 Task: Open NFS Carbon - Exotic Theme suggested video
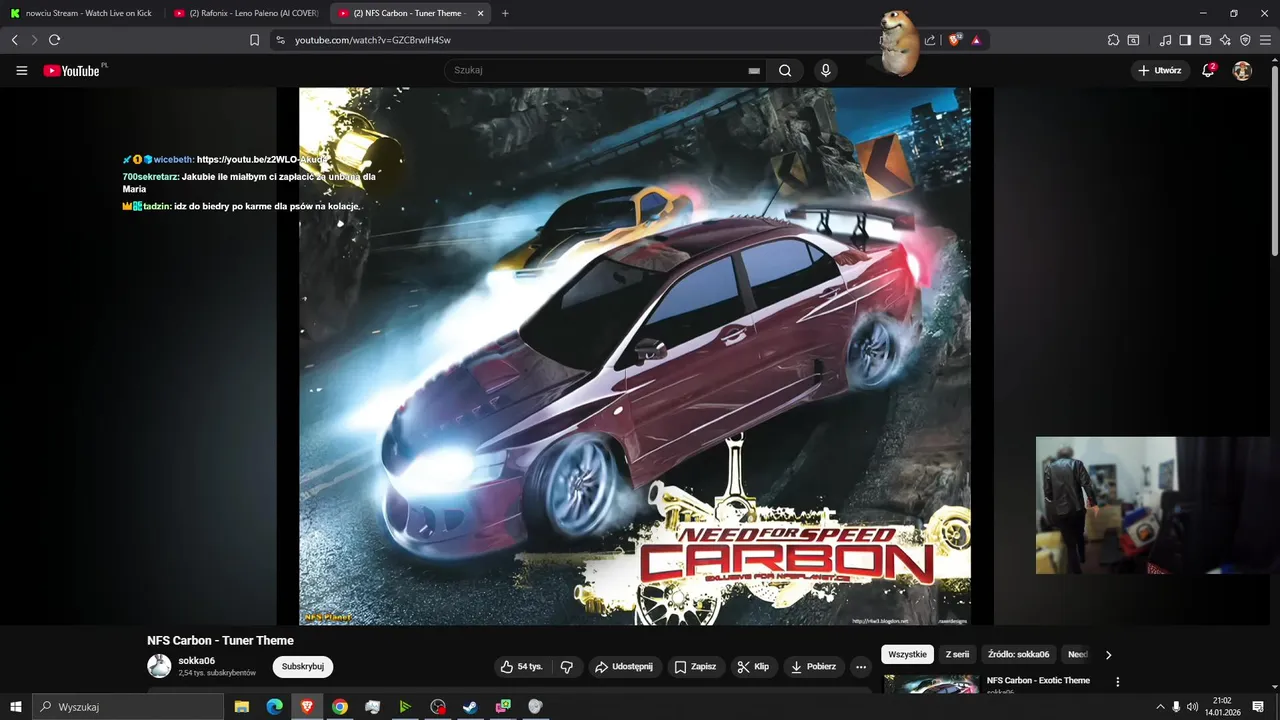pos(1038,681)
